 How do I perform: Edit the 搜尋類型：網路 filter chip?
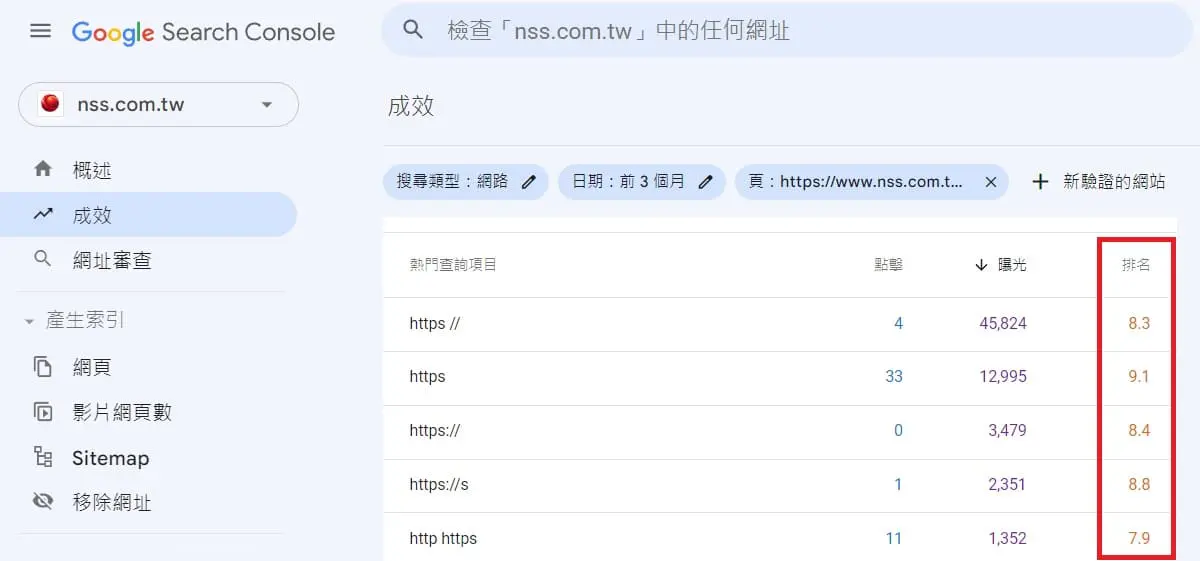tap(466, 182)
